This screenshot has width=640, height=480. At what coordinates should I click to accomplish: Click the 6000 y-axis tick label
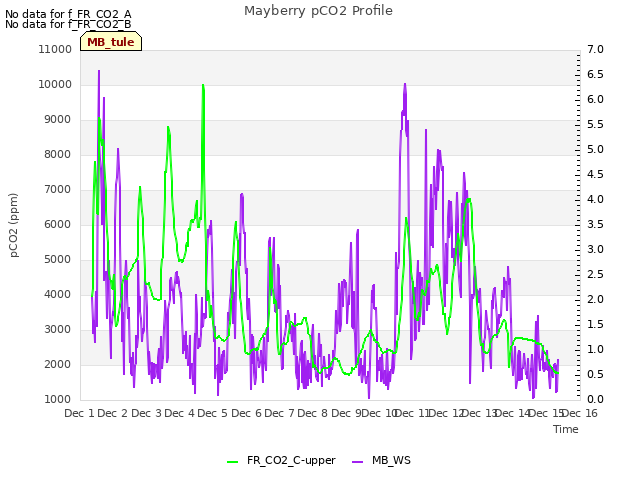[x=58, y=224]
